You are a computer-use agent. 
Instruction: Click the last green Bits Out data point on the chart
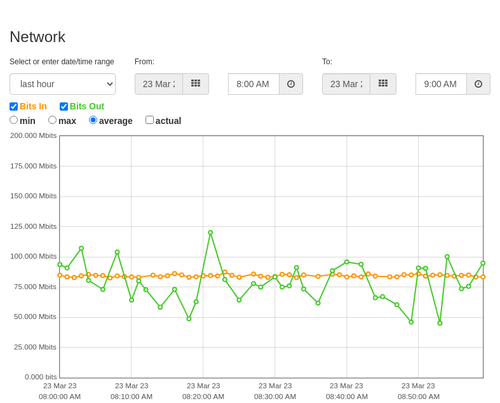click(483, 263)
